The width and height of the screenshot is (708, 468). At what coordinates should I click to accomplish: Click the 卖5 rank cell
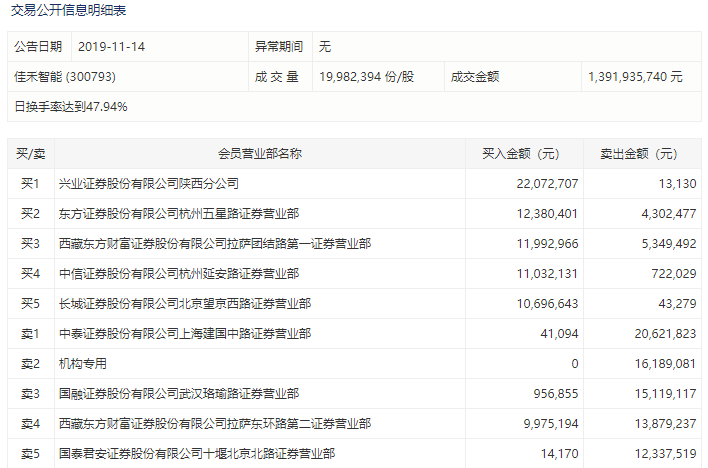(x=31, y=454)
